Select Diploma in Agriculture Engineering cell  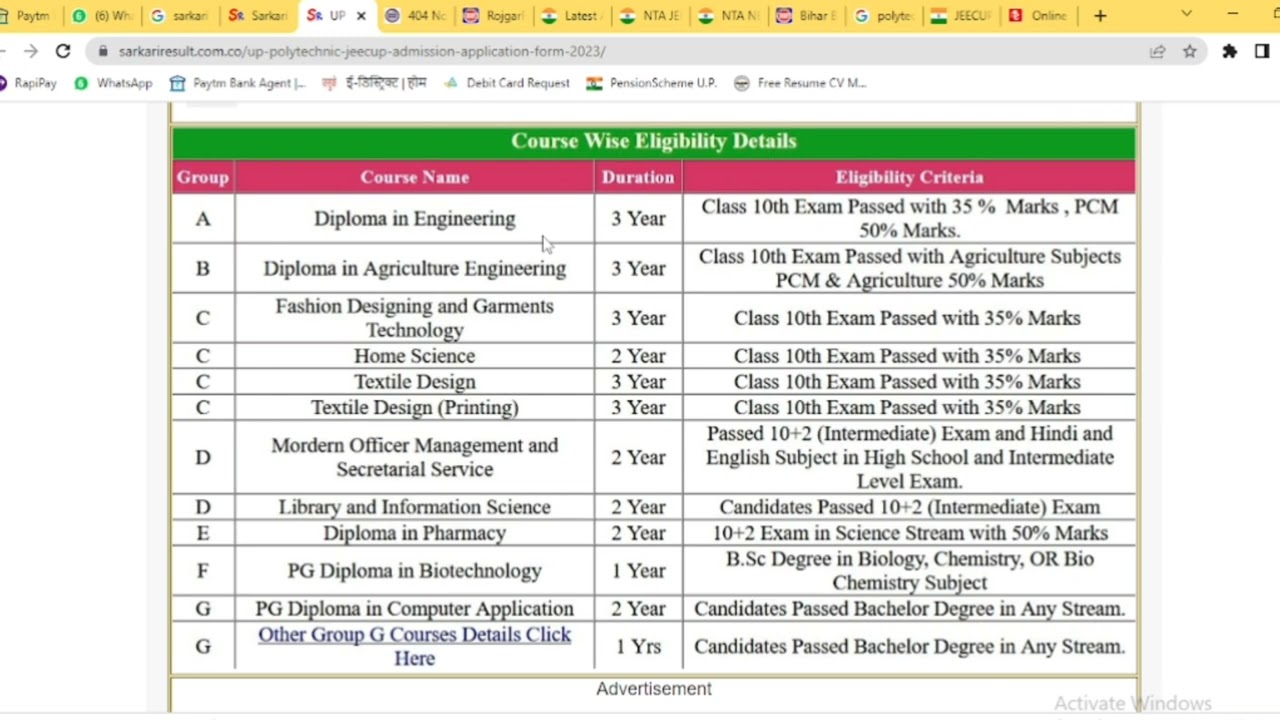click(414, 268)
